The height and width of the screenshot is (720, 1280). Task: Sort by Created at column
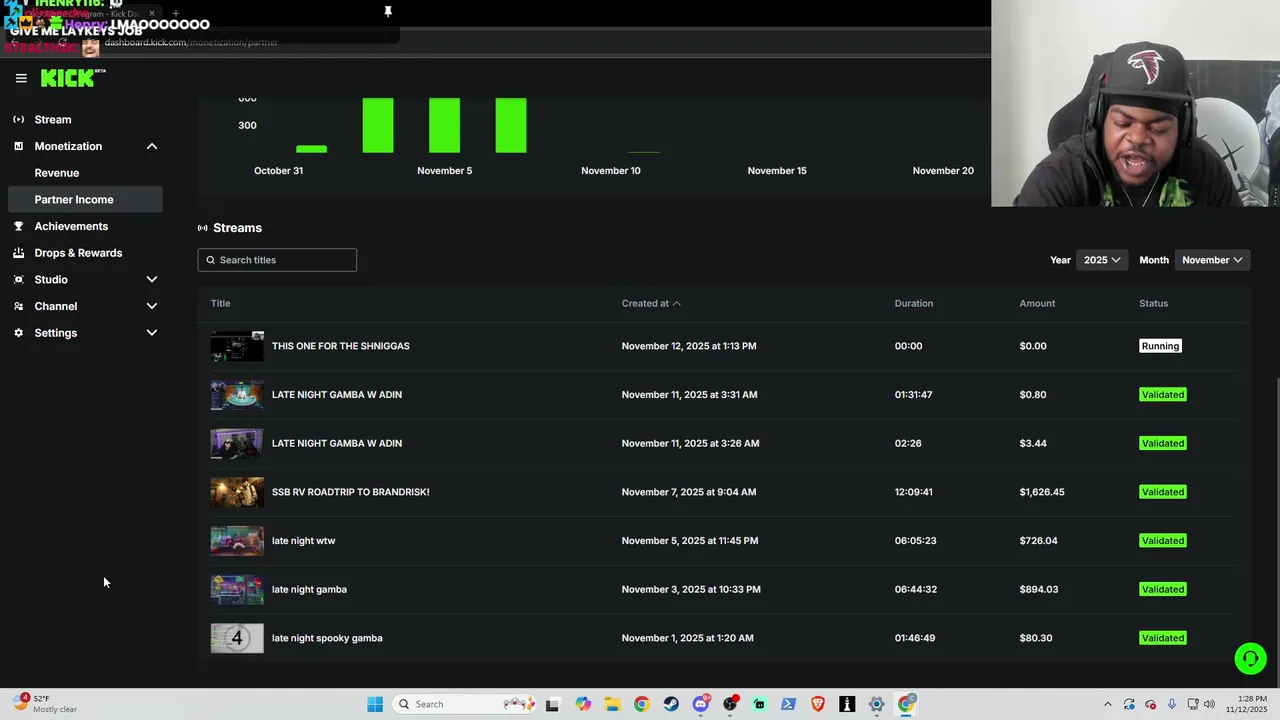tap(650, 303)
